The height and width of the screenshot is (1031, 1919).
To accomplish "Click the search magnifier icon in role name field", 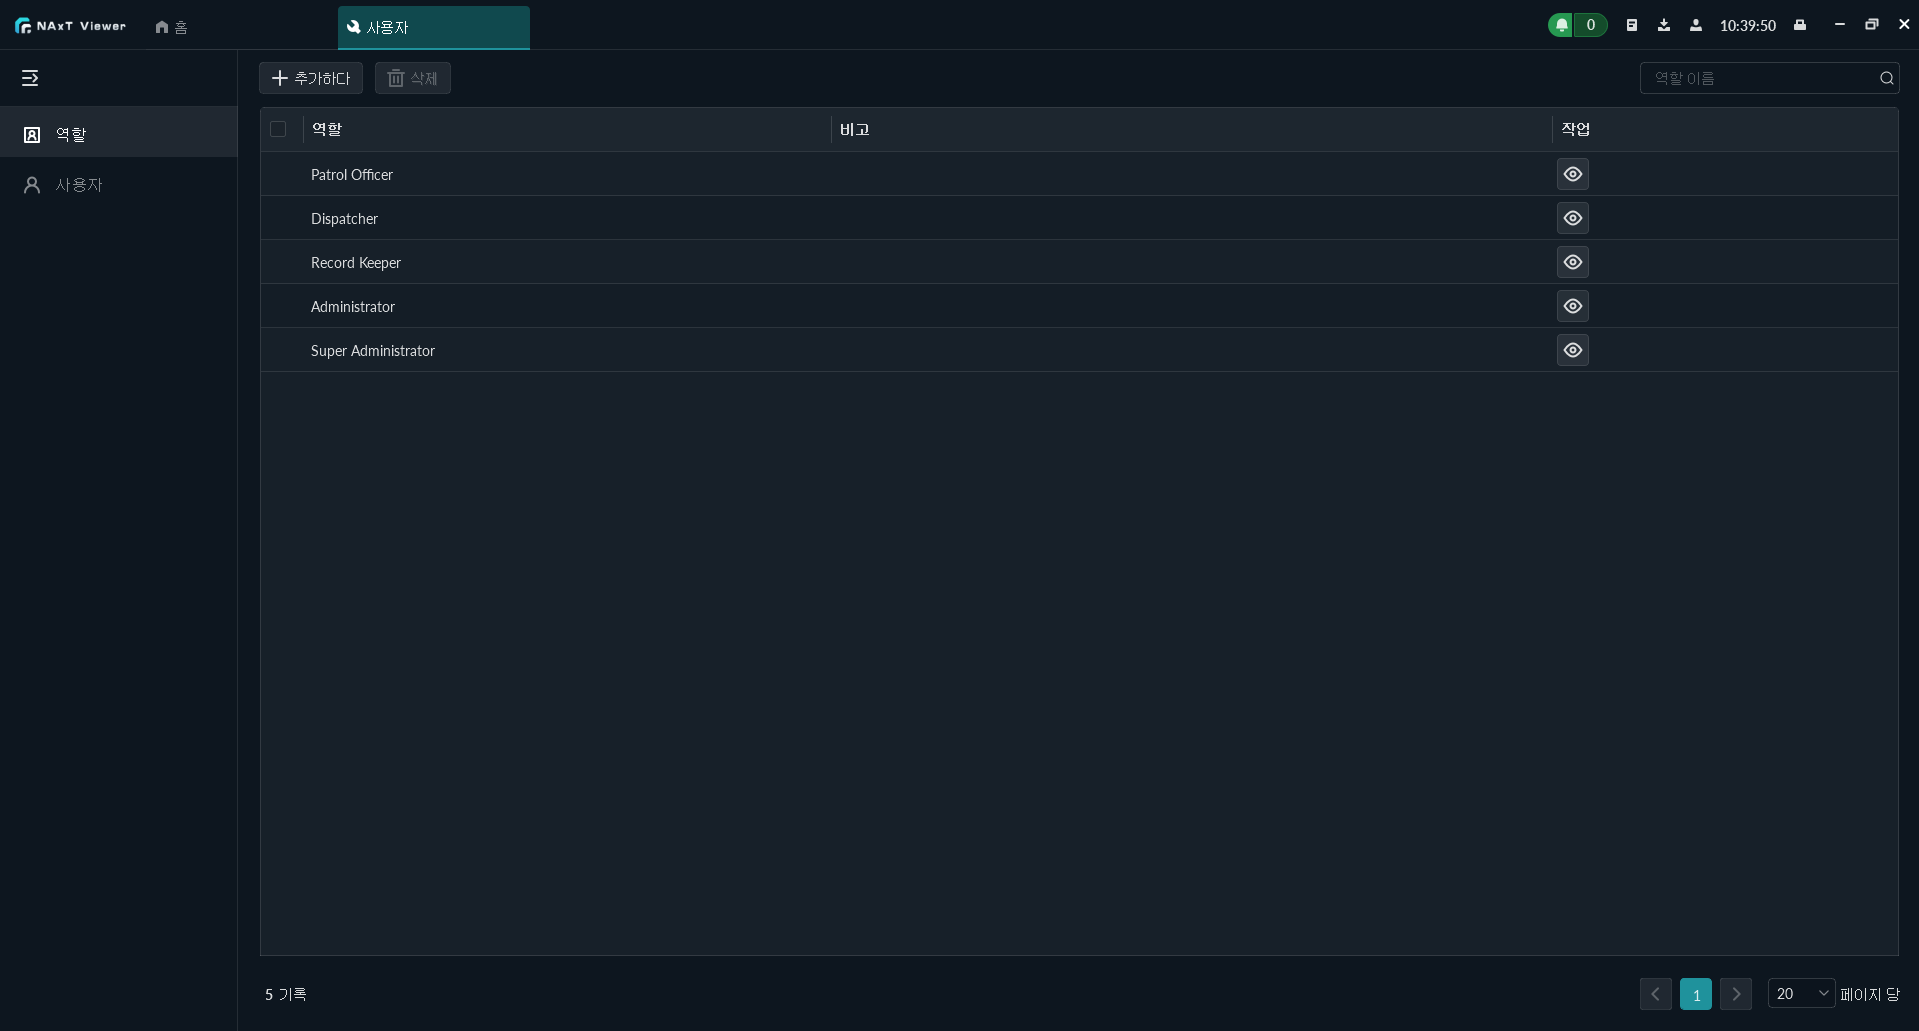I will (1886, 78).
